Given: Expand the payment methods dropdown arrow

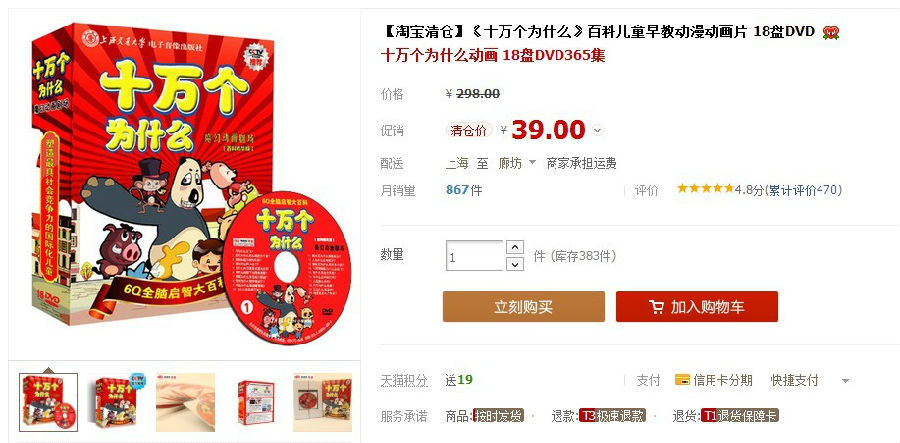Looking at the screenshot, I should click(844, 380).
